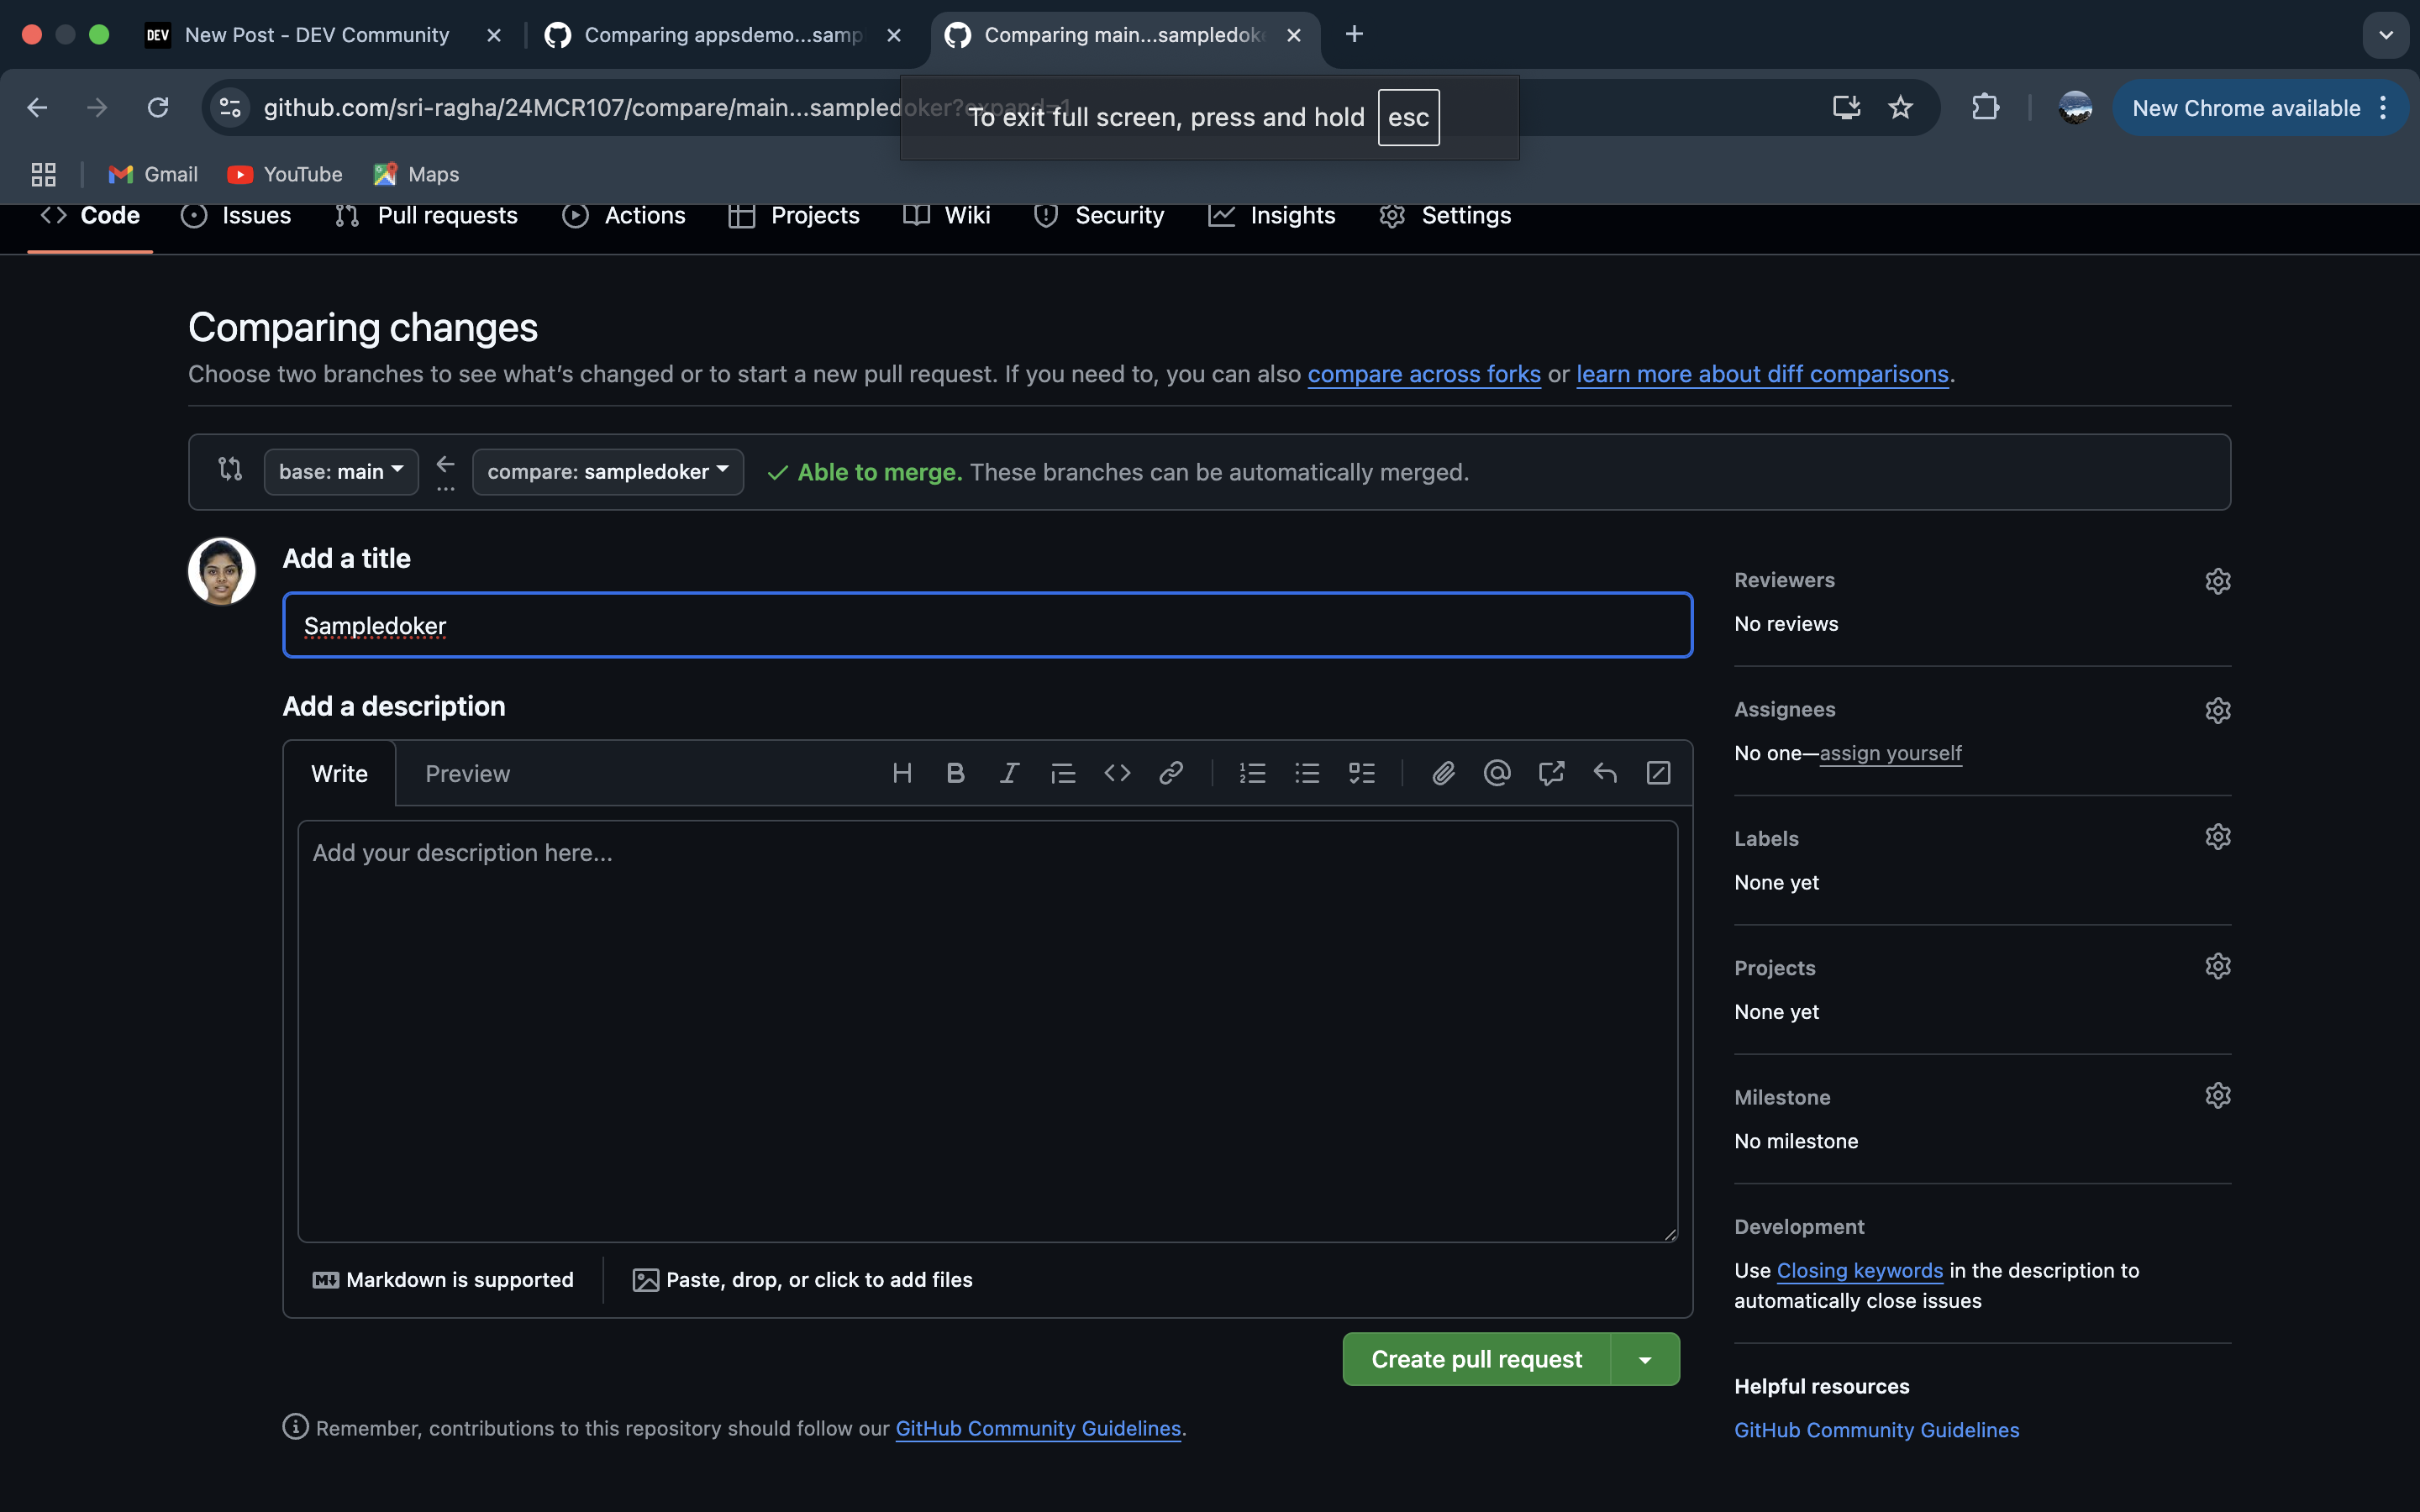Open the Chrome extensions puzzle icon
The height and width of the screenshot is (1512, 2420).
[1985, 107]
